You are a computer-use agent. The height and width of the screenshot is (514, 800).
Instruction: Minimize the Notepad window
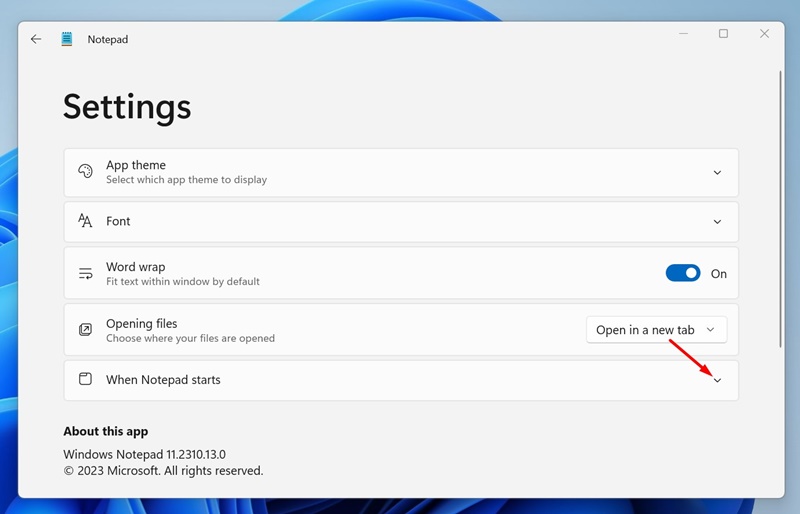(x=683, y=34)
